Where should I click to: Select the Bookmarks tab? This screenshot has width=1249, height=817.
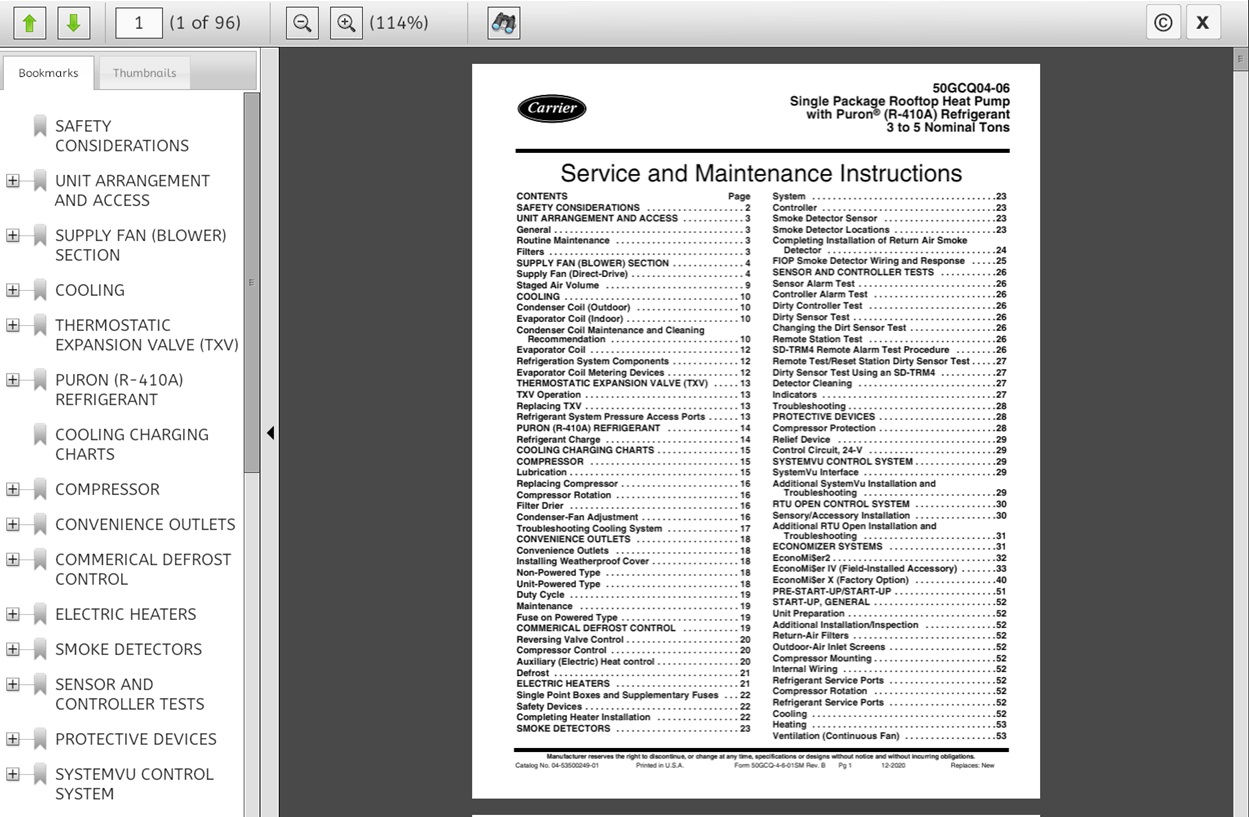click(48, 73)
